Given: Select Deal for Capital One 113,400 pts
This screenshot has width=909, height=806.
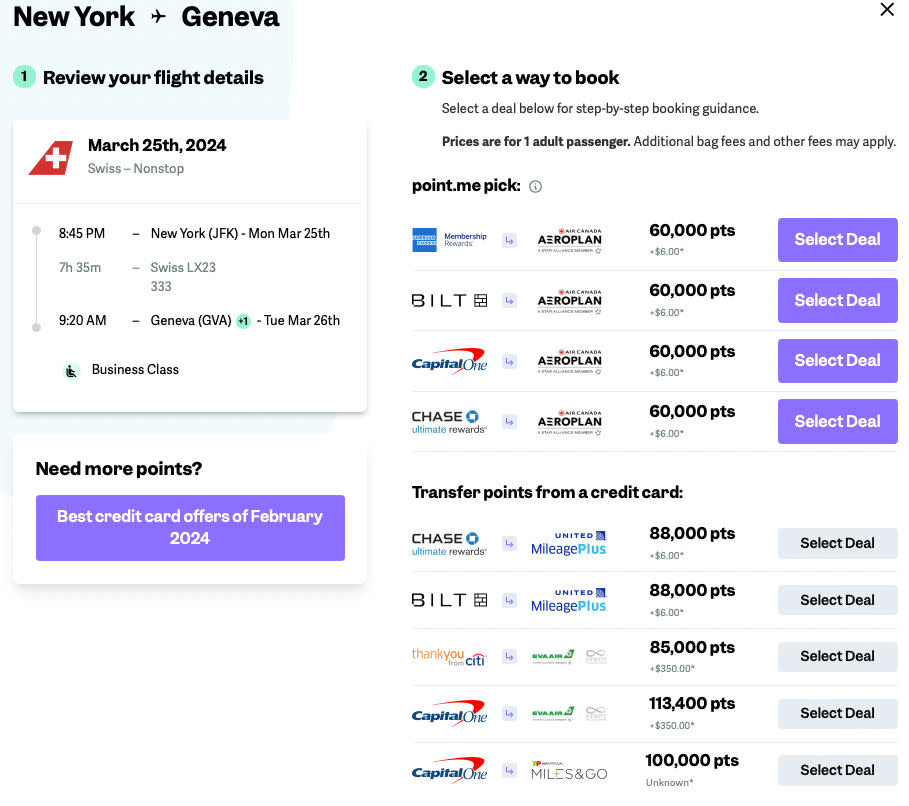Looking at the screenshot, I should coord(837,713).
